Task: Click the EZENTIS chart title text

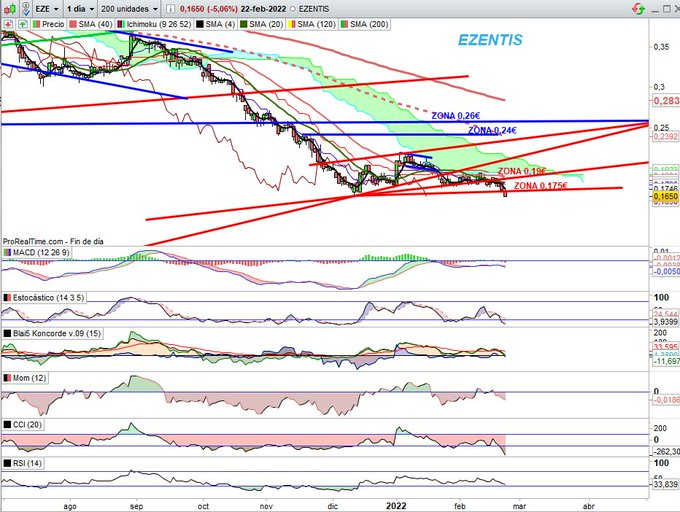Action: point(490,40)
